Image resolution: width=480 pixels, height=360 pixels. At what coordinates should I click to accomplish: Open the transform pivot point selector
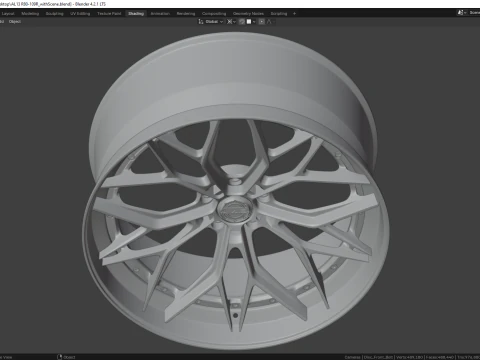point(231,22)
